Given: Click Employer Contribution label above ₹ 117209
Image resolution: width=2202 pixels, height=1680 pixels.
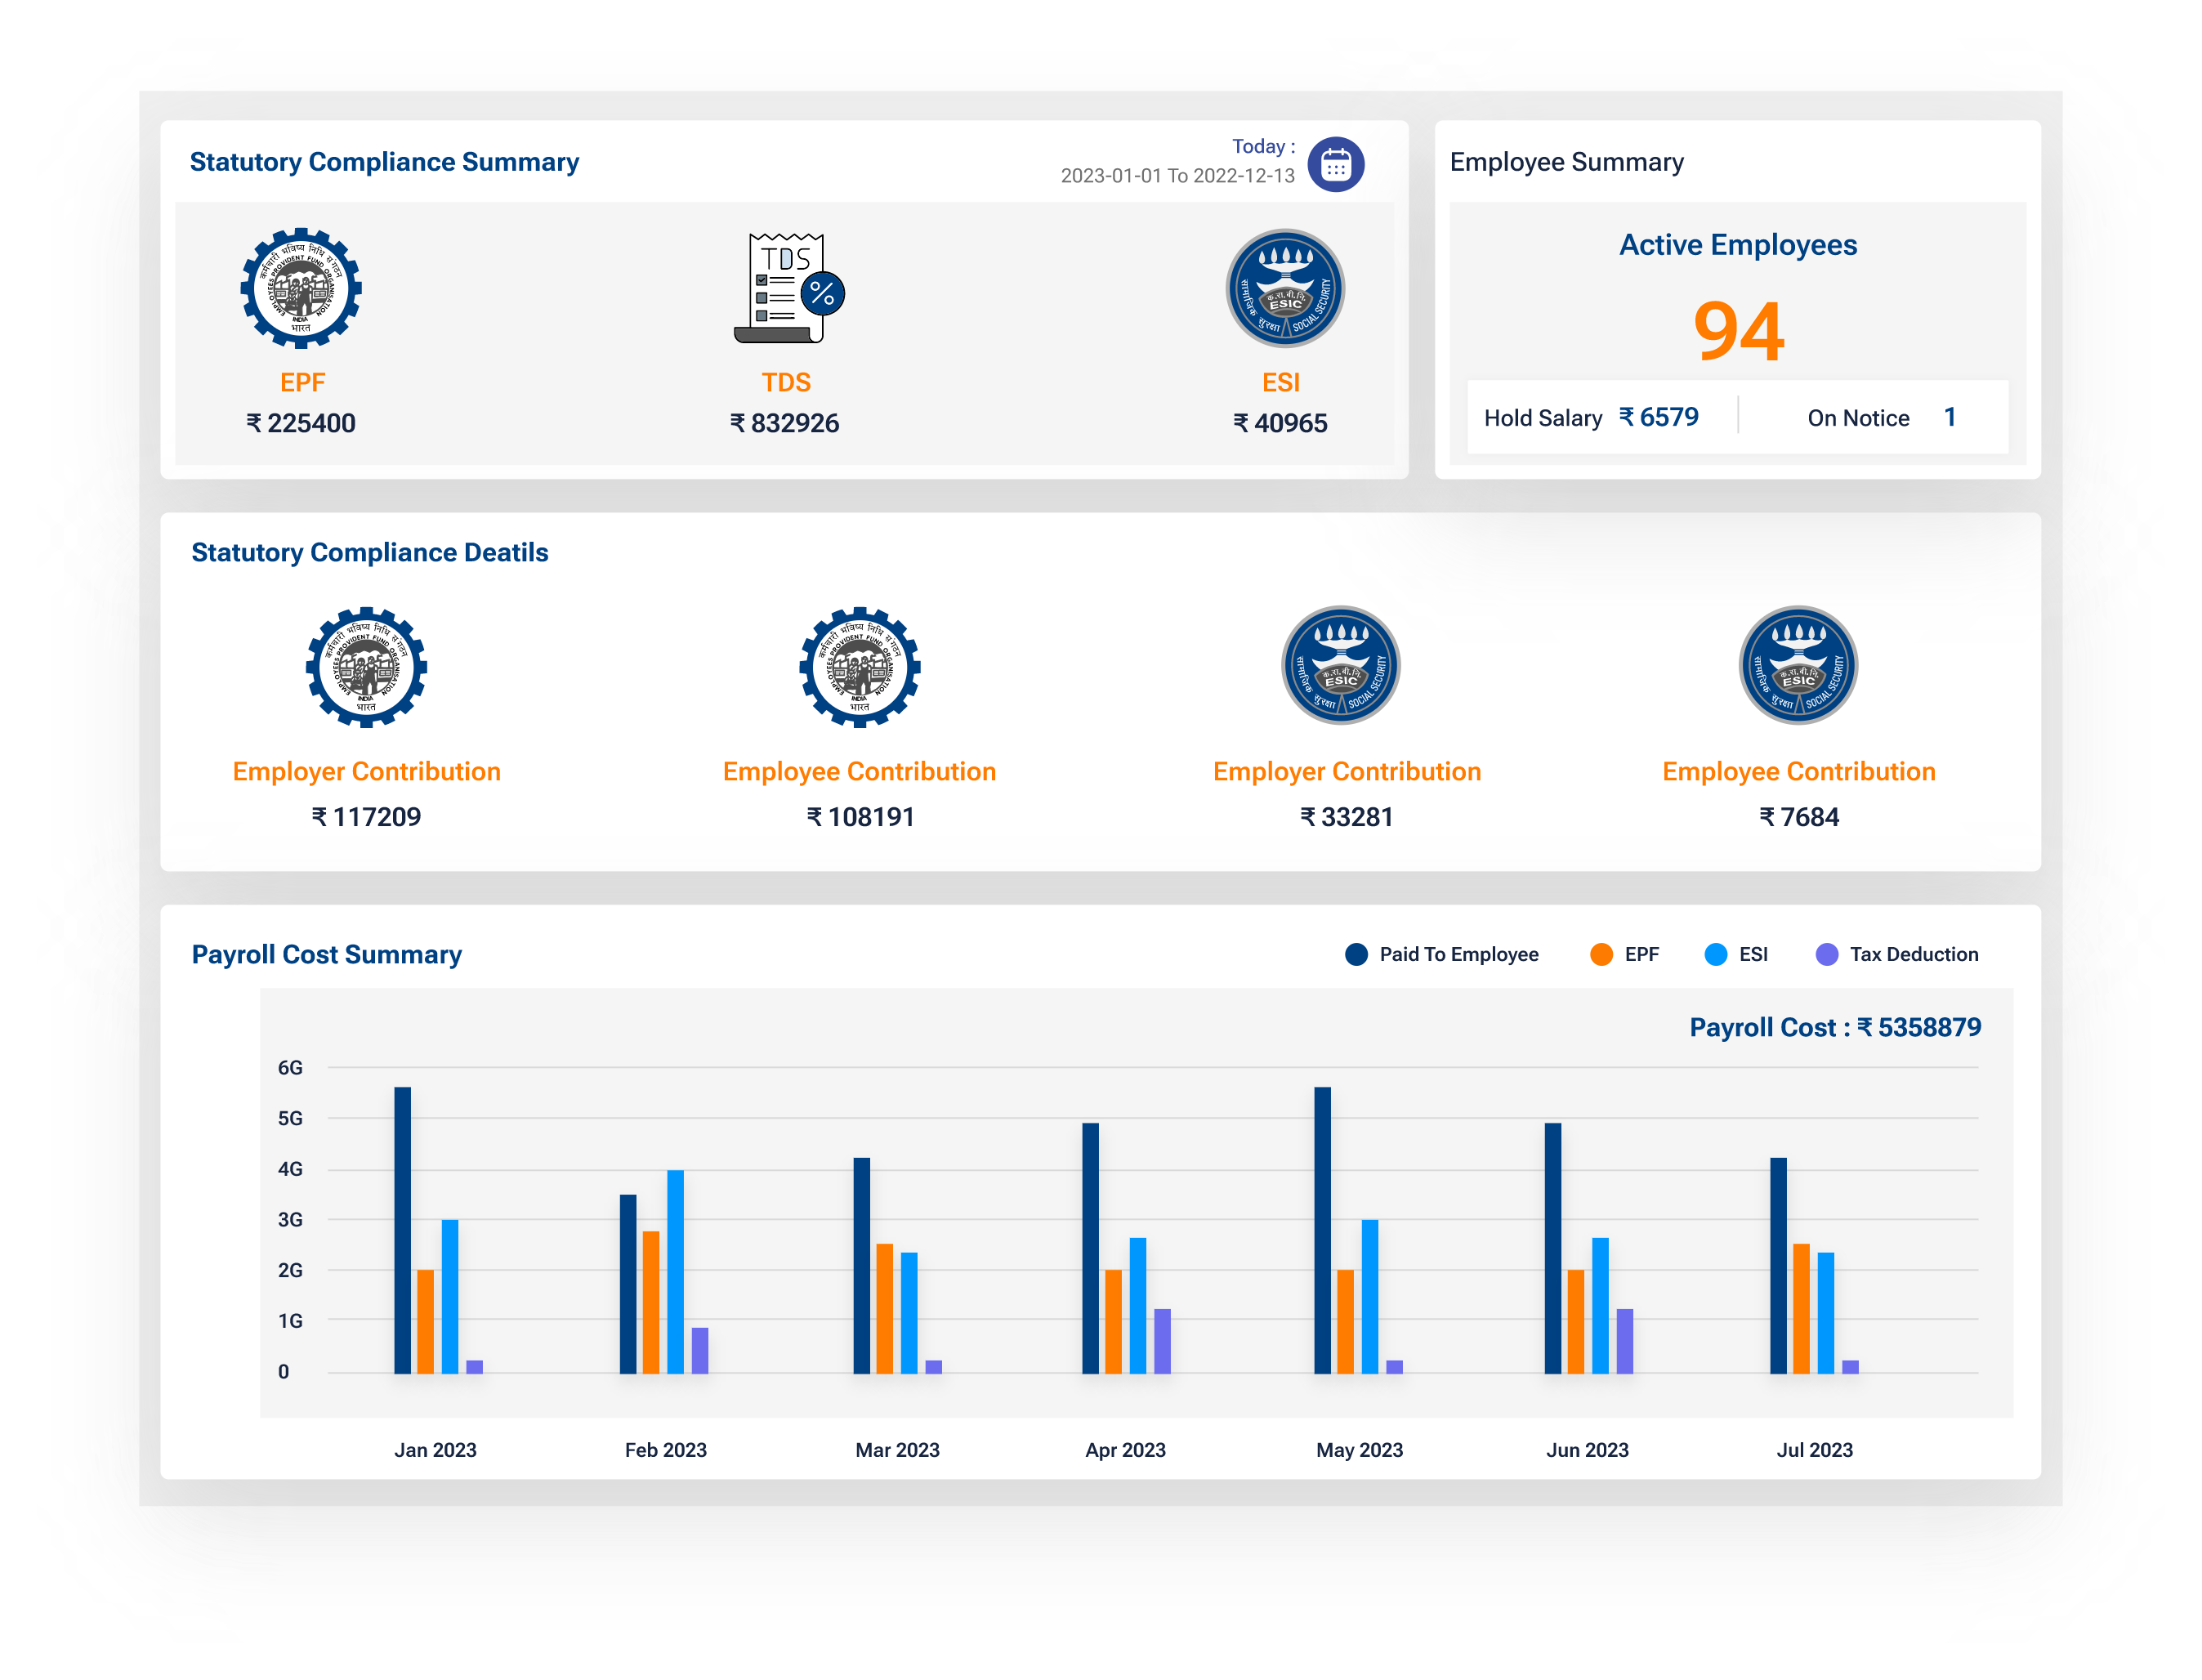Looking at the screenshot, I should pyautogui.click(x=366, y=772).
